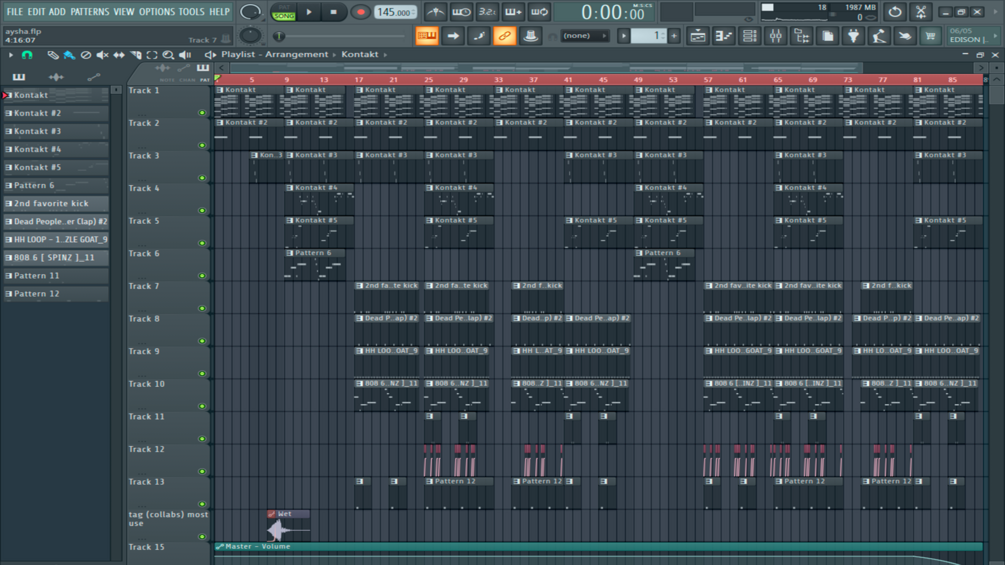Open the Piano roll view icon
The height and width of the screenshot is (565, 1005).
pos(724,36)
